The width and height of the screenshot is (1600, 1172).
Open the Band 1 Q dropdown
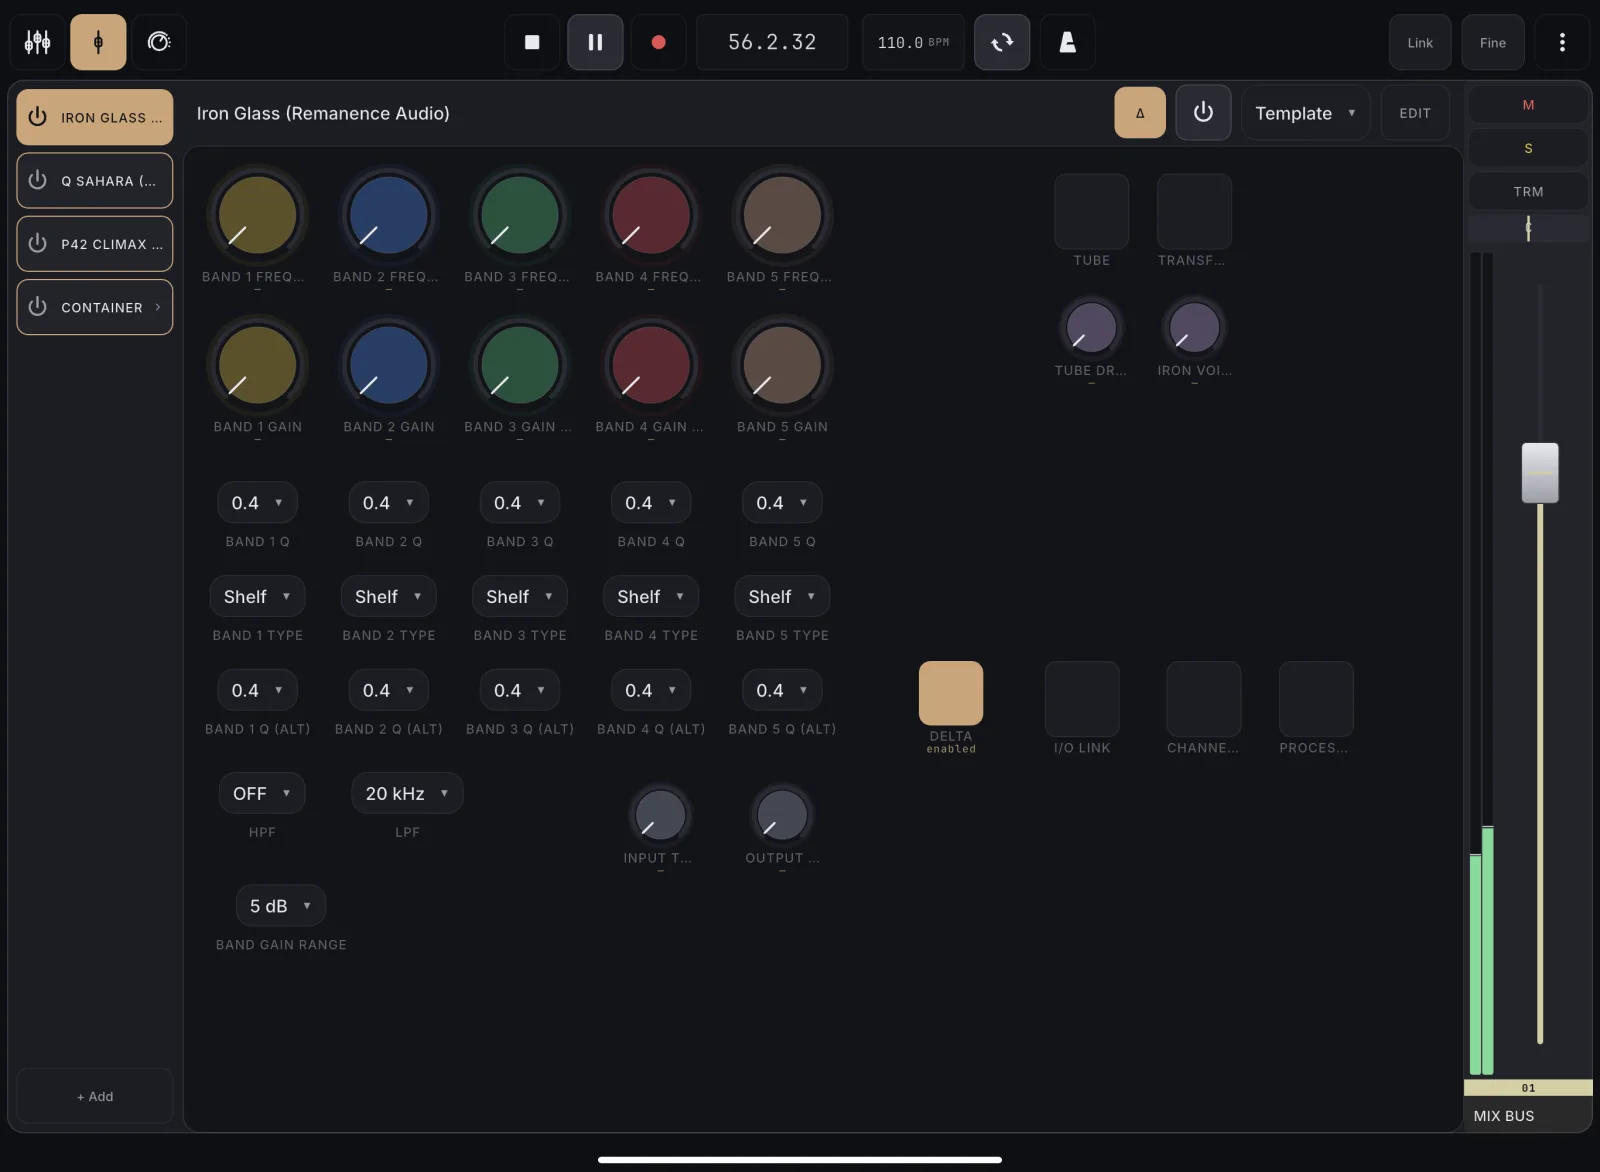[x=257, y=503]
